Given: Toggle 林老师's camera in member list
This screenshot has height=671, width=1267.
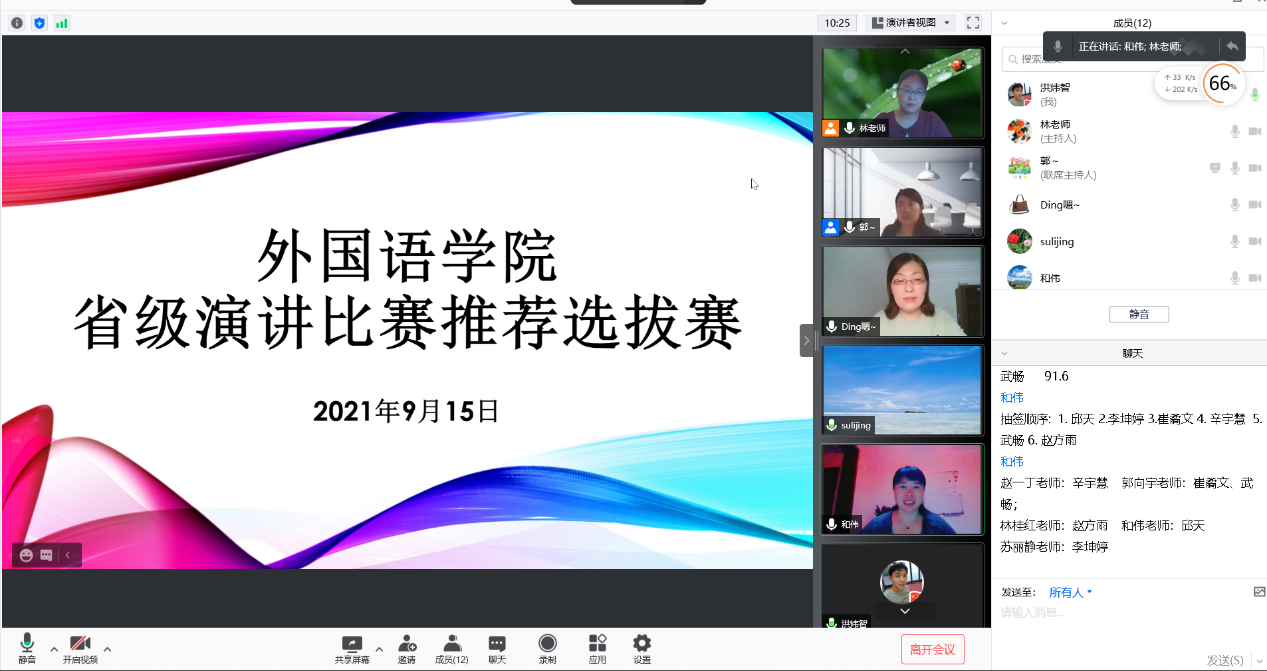Looking at the screenshot, I should pos(1254,131).
